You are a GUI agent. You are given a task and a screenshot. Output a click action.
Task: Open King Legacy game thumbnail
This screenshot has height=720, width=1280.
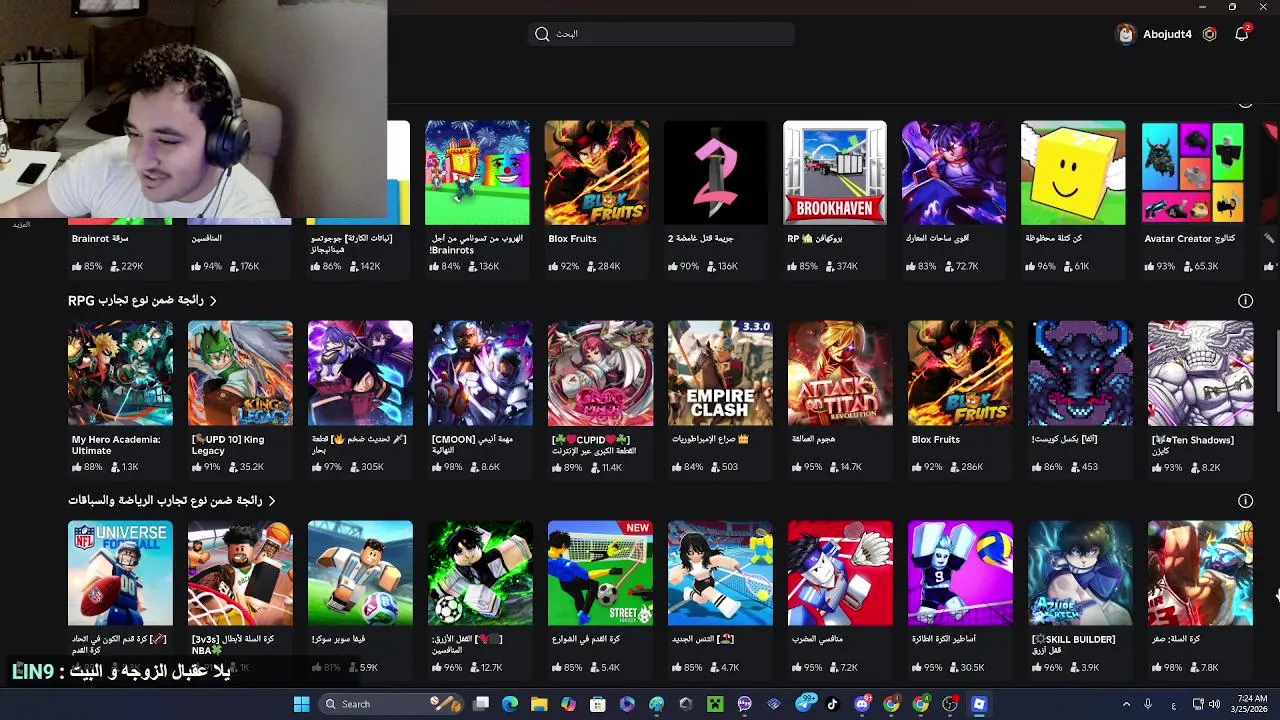pyautogui.click(x=240, y=373)
